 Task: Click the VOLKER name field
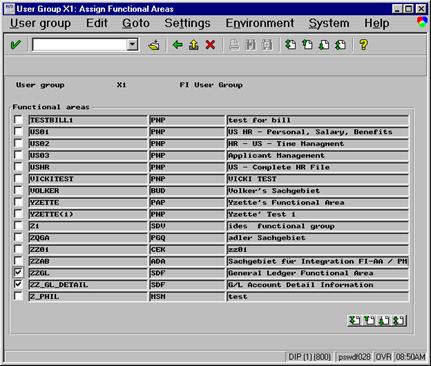coord(88,191)
